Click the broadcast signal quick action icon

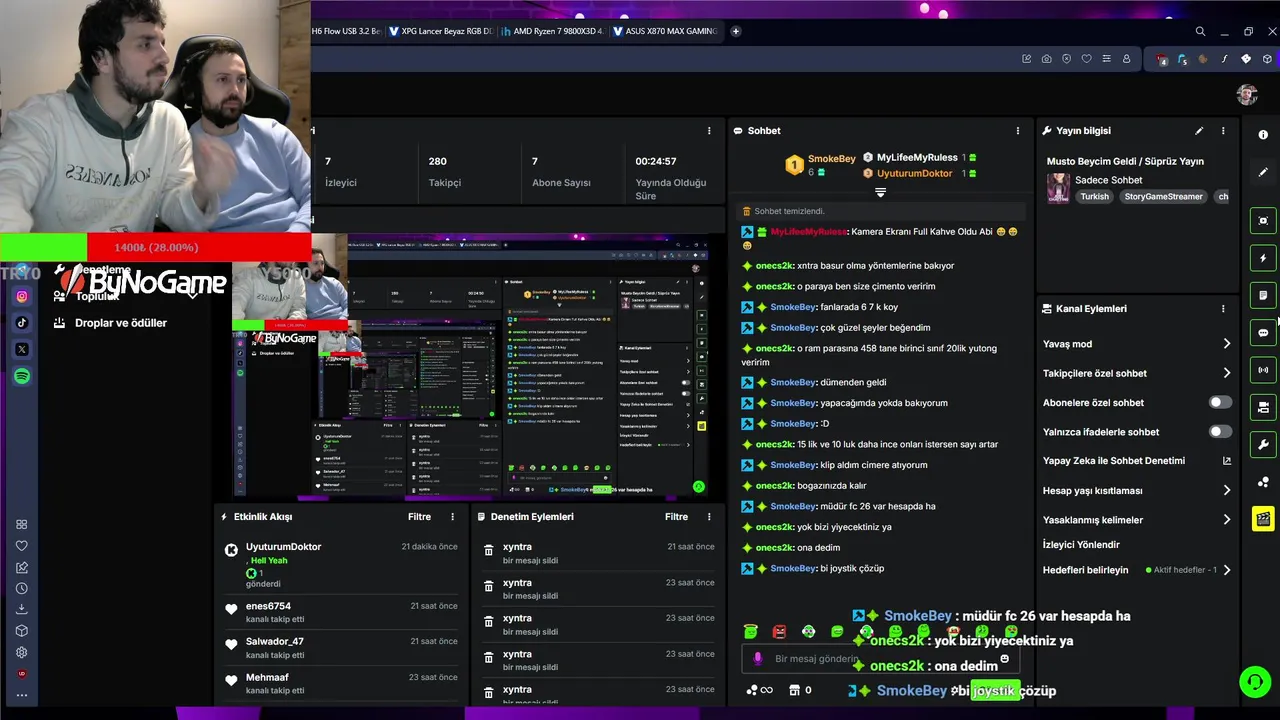(1263, 370)
